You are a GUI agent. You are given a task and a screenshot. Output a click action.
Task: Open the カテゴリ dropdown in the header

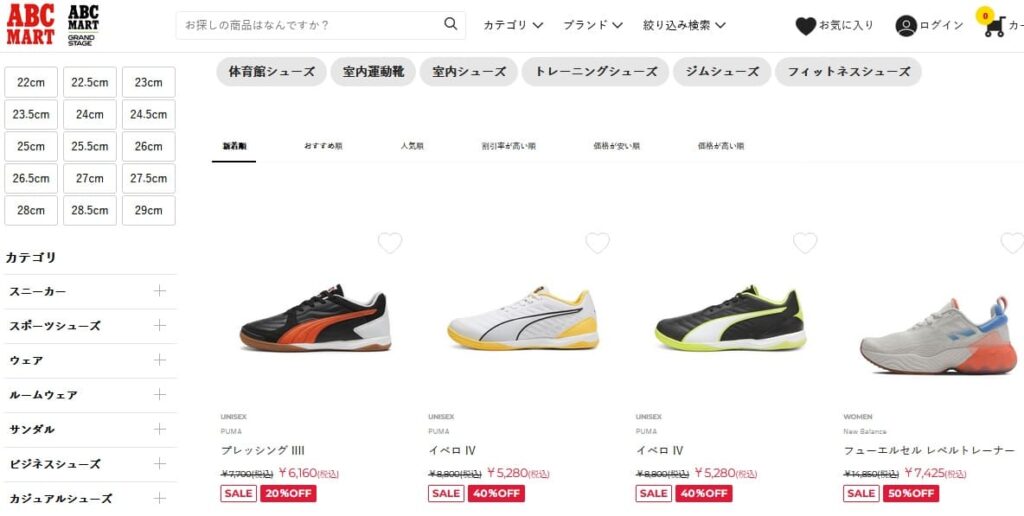(513, 25)
